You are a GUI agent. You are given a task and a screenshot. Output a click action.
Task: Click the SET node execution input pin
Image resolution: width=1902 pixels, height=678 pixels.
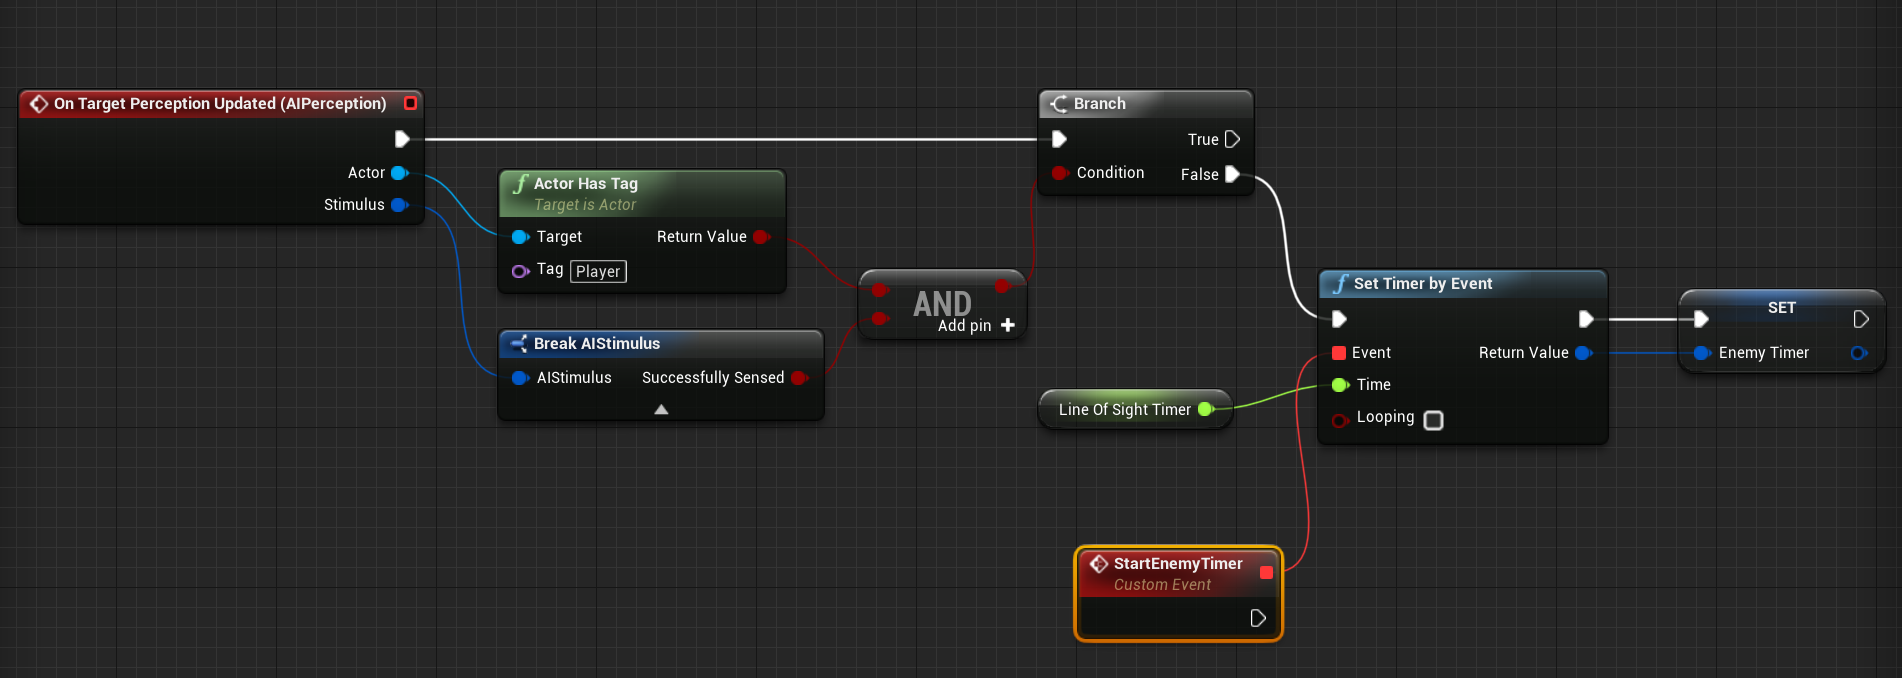tap(1701, 319)
